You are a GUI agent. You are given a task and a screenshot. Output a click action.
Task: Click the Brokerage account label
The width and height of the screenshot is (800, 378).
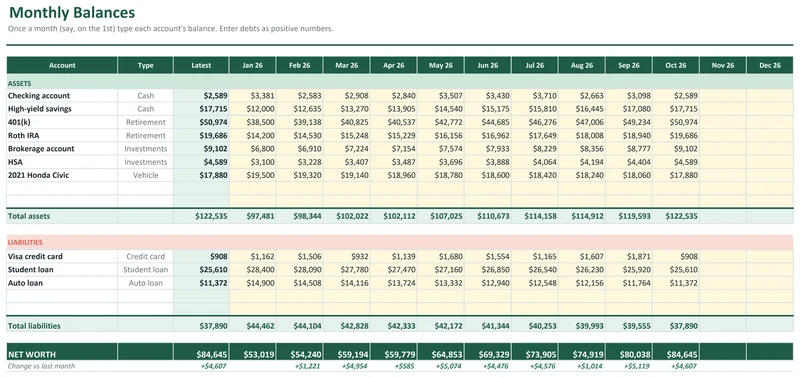tap(41, 149)
